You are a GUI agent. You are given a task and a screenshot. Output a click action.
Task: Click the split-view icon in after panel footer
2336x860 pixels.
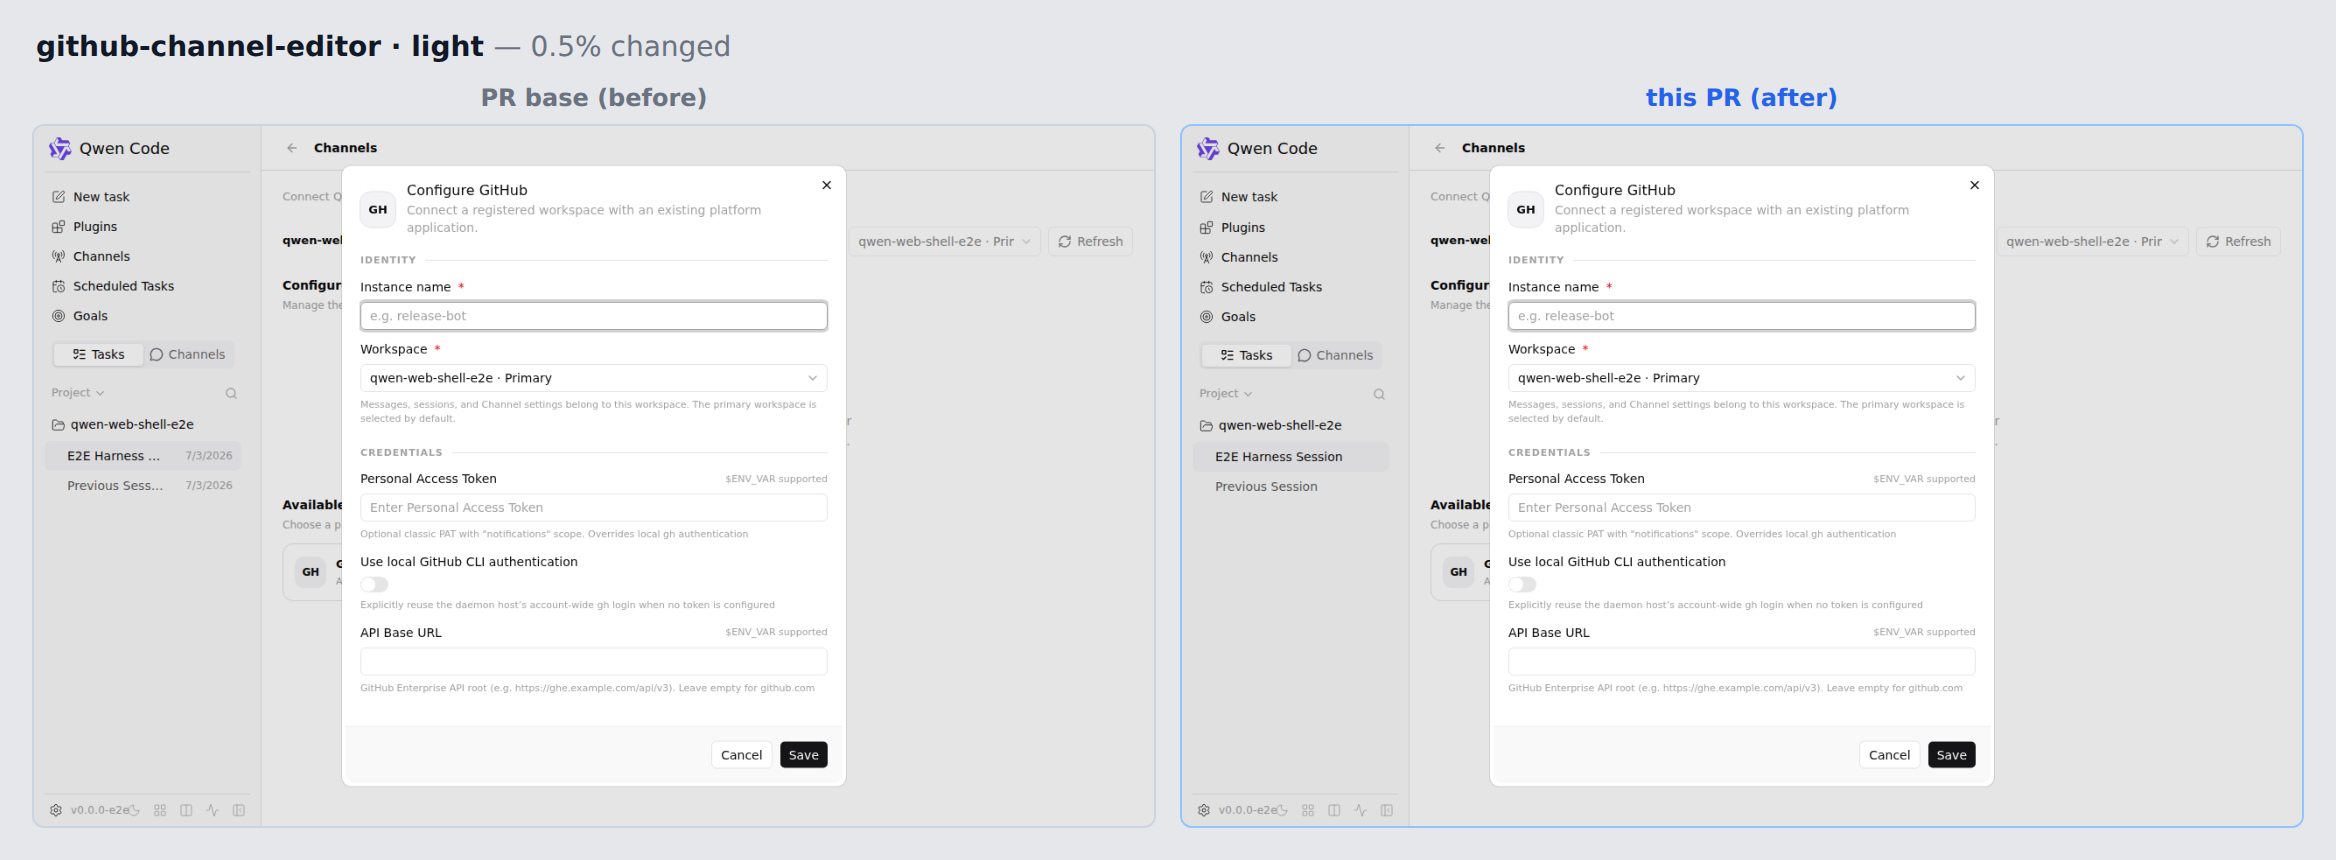1334,811
